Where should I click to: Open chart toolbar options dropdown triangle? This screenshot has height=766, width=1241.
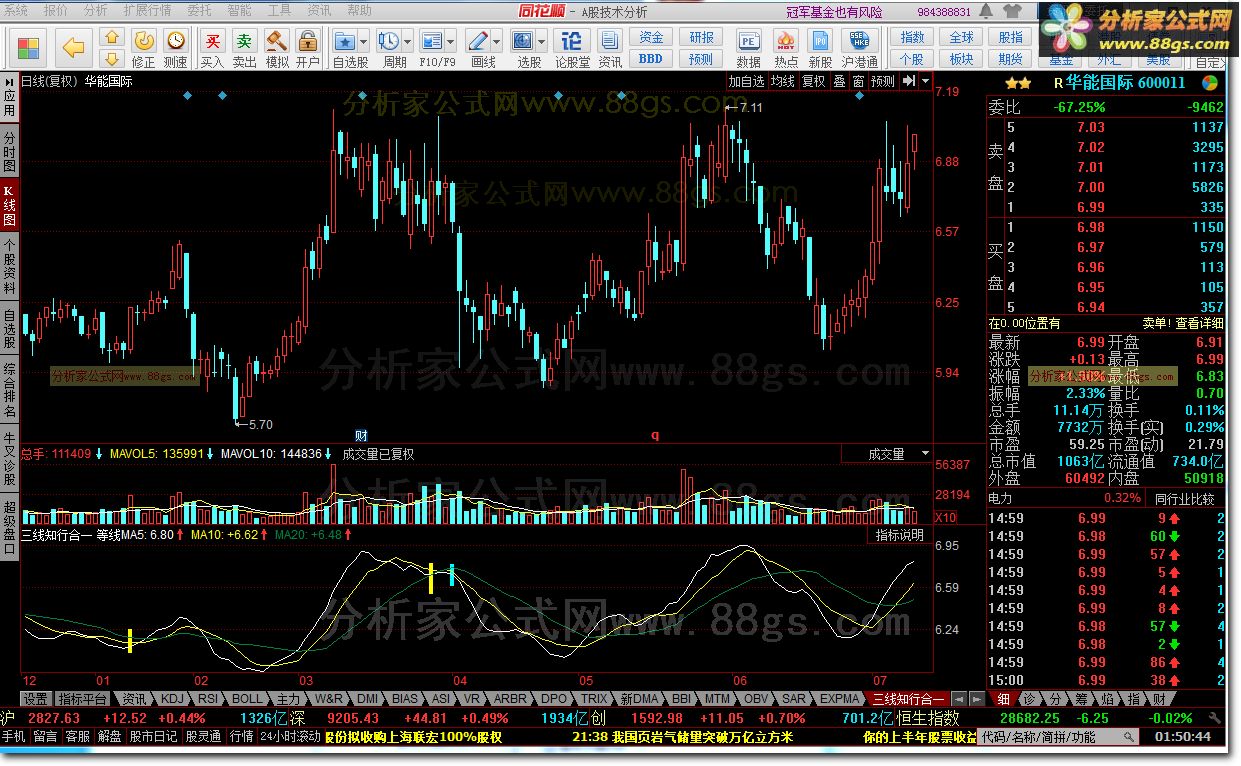pyautogui.click(x=926, y=81)
